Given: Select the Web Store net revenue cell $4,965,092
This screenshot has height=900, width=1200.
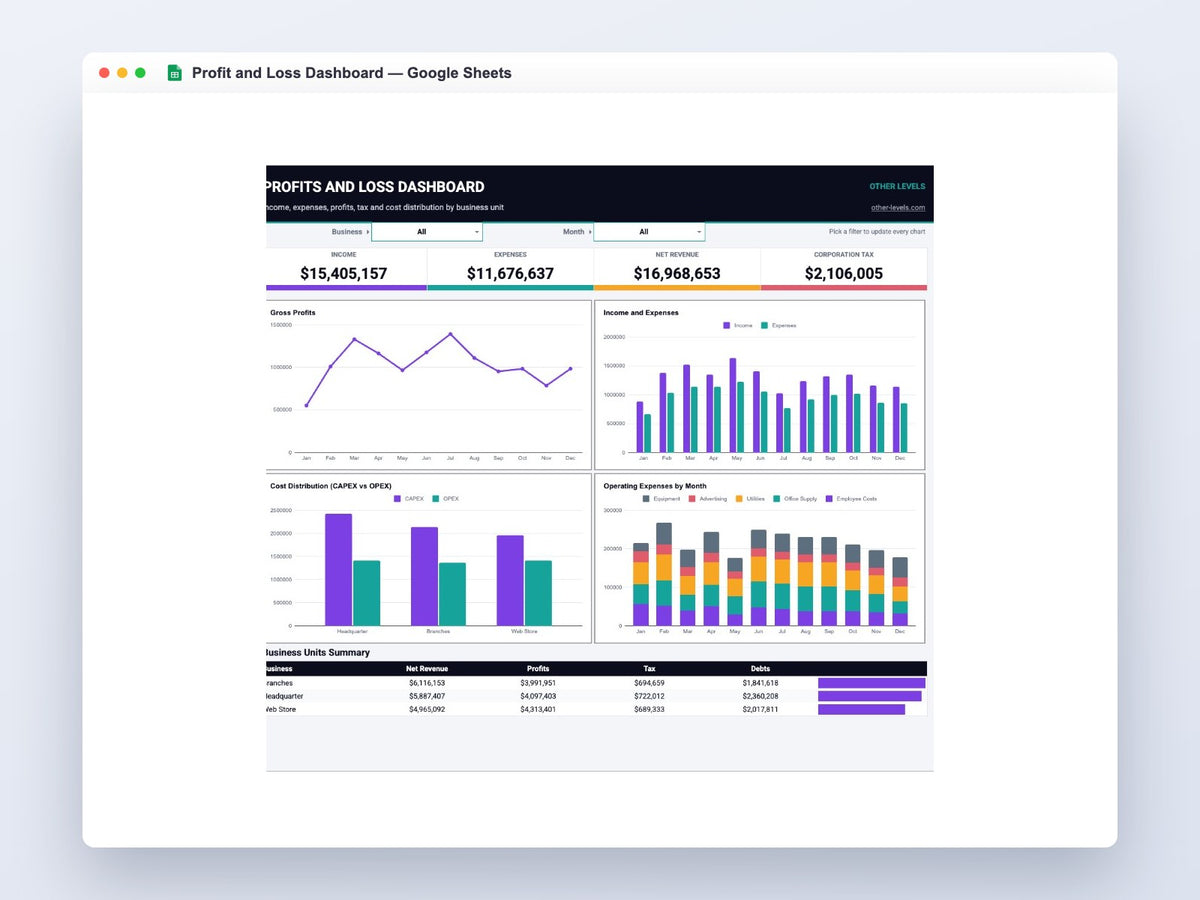Looking at the screenshot, I should [x=427, y=709].
